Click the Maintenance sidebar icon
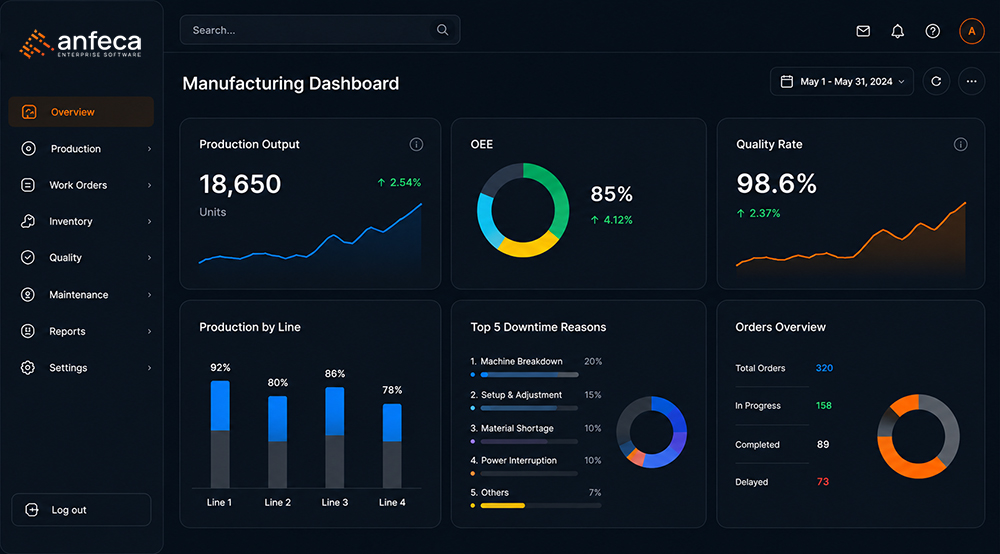Viewport: 1000px width, 554px height. (x=27, y=295)
